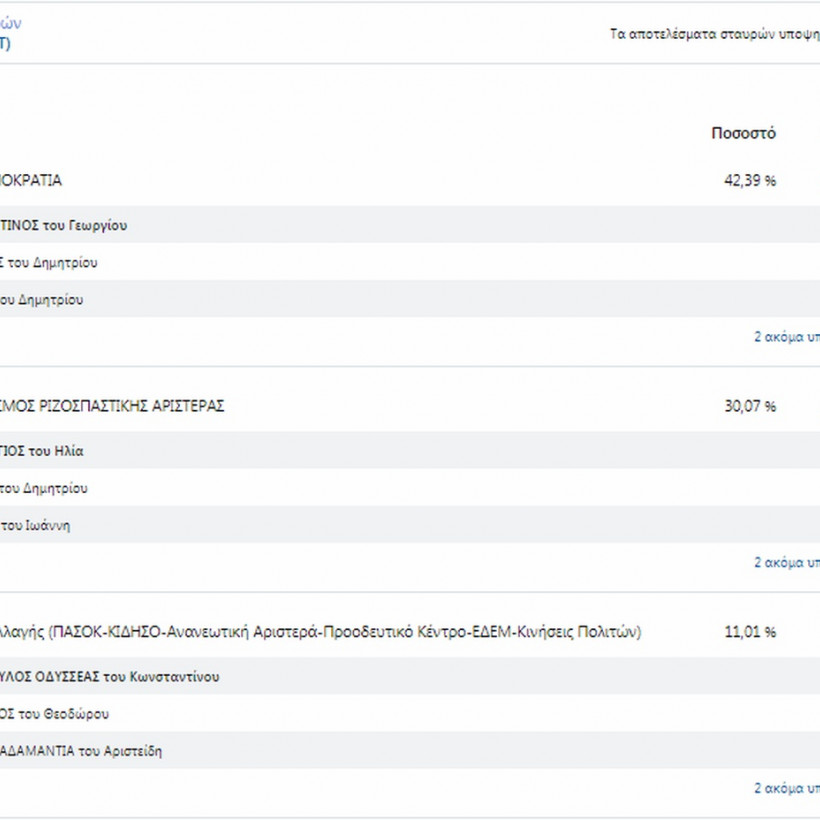
Task: Expand '2 ακόμα' candidates under 11,01 % party
Action: (x=786, y=788)
